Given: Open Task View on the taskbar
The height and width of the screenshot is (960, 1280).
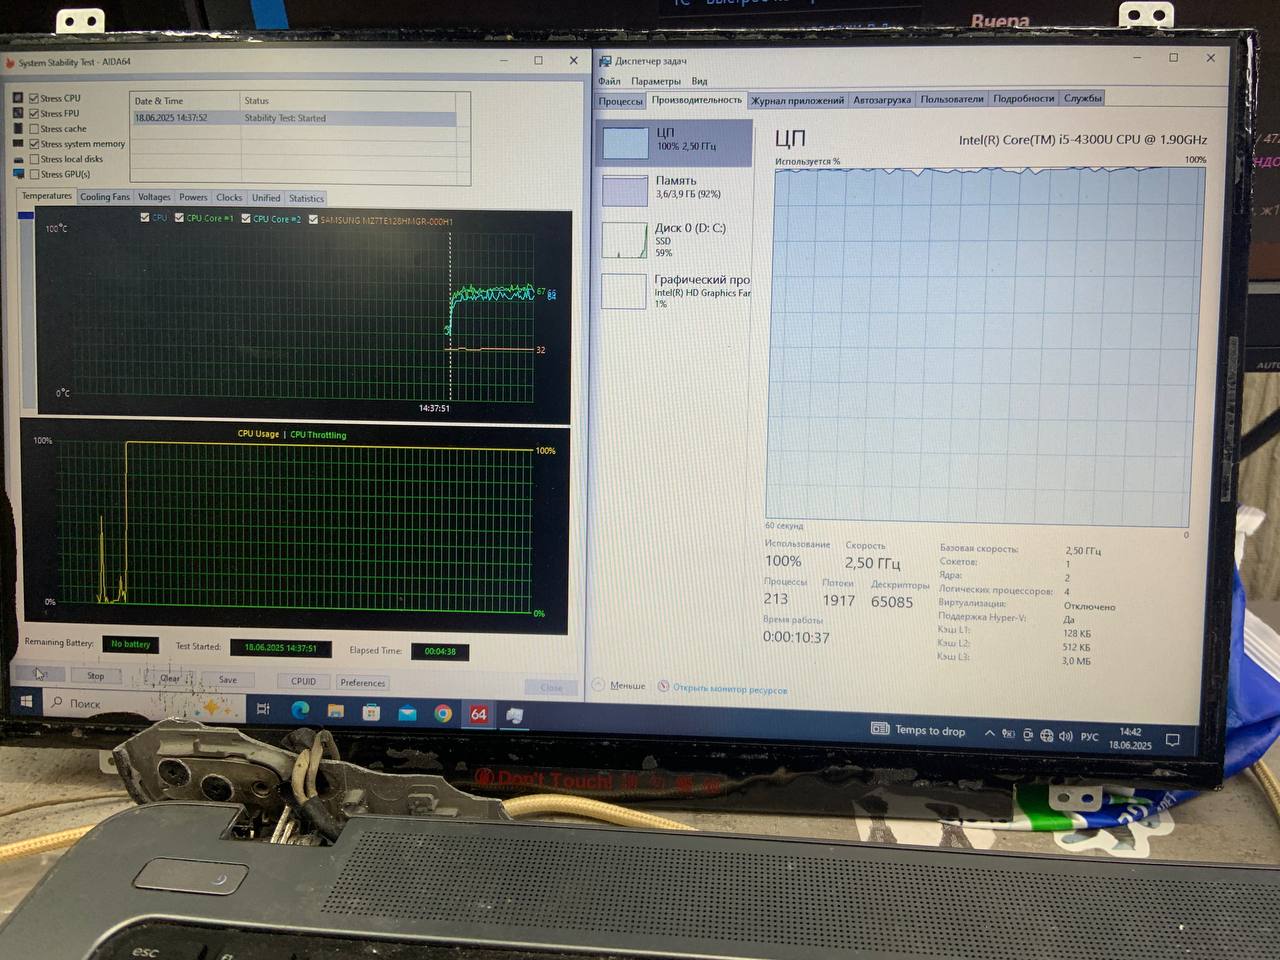Looking at the screenshot, I should (263, 709).
